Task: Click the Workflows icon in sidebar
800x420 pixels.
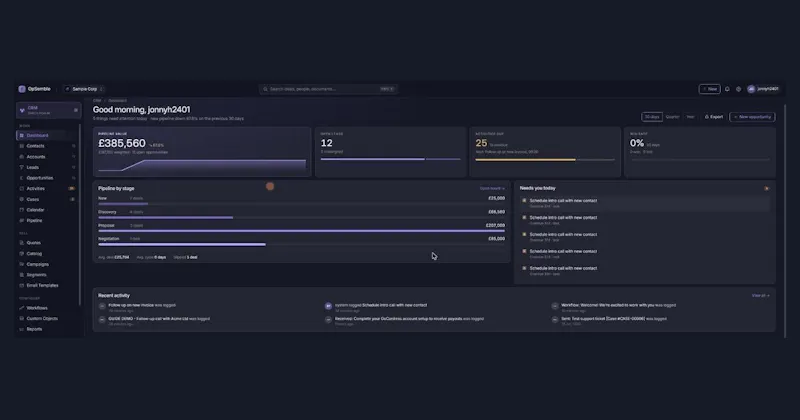Action: [x=21, y=308]
